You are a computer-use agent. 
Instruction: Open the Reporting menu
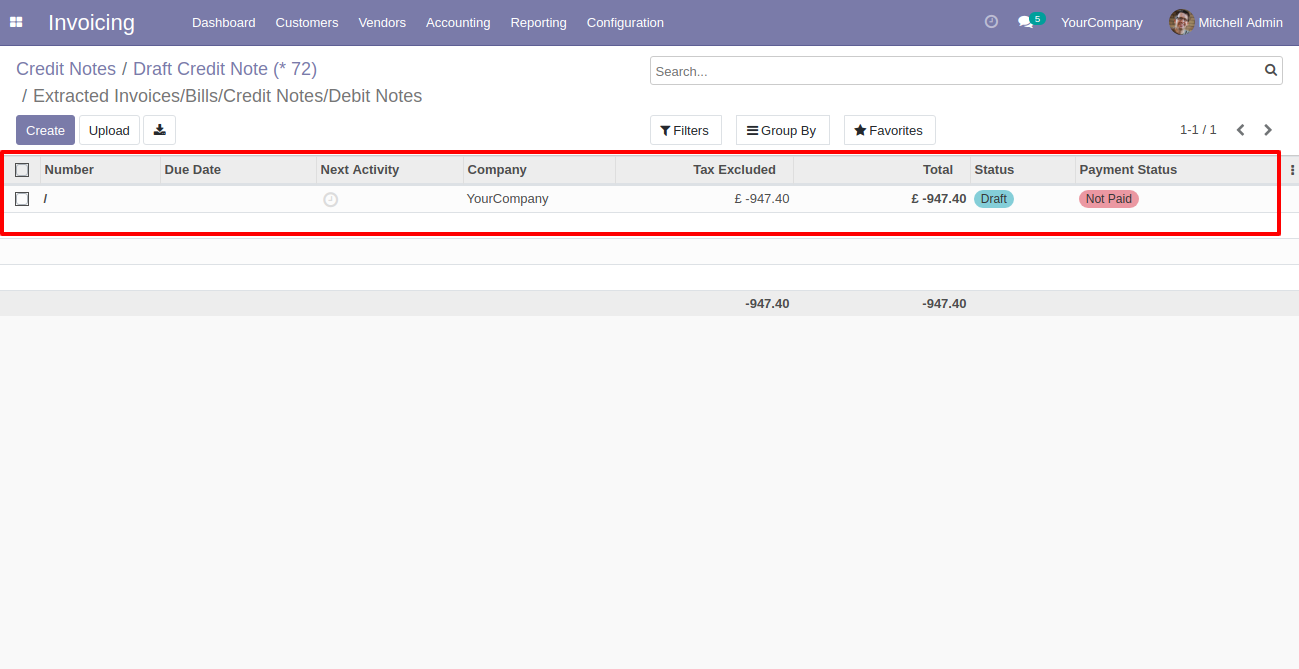pos(538,22)
